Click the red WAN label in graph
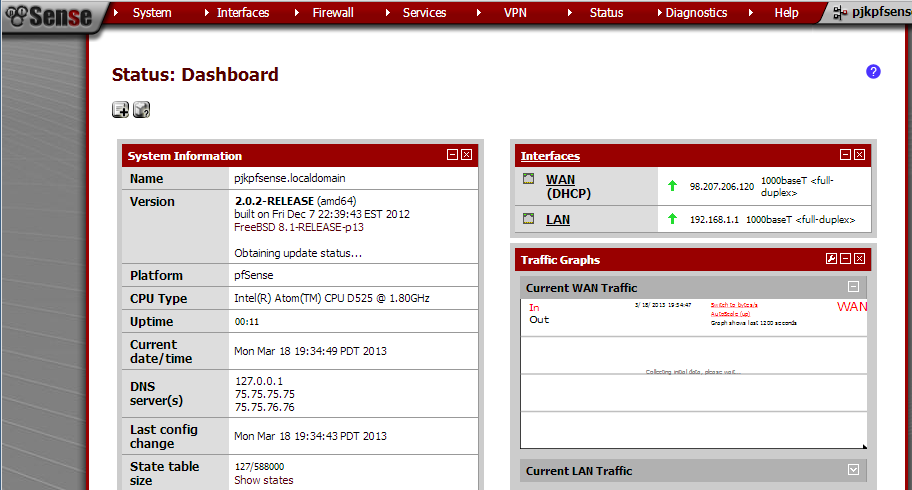This screenshot has height=490, width=912. pyautogui.click(x=852, y=307)
